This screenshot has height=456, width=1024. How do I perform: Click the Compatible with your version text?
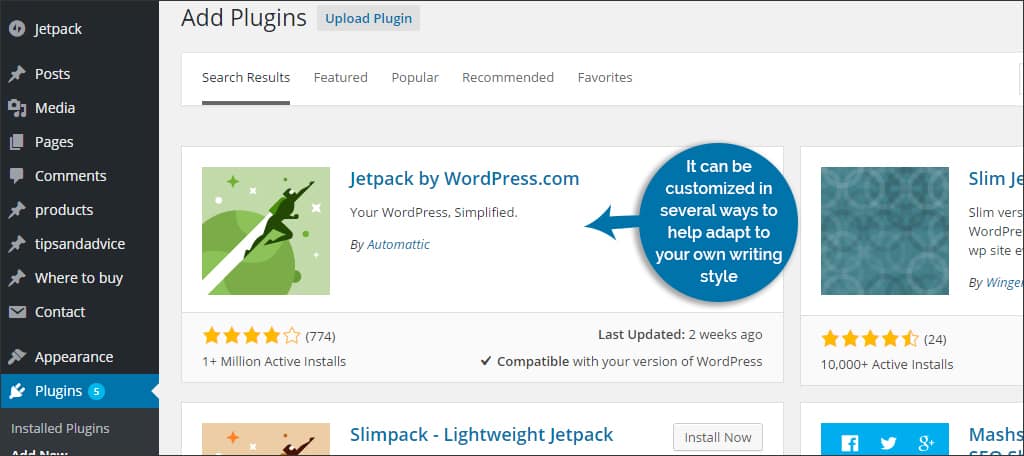pos(621,361)
